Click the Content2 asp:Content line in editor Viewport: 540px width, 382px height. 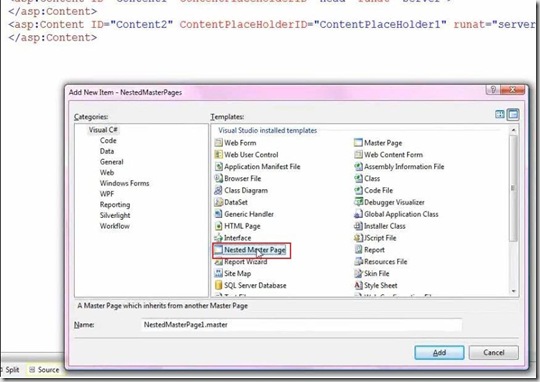pos(272,25)
